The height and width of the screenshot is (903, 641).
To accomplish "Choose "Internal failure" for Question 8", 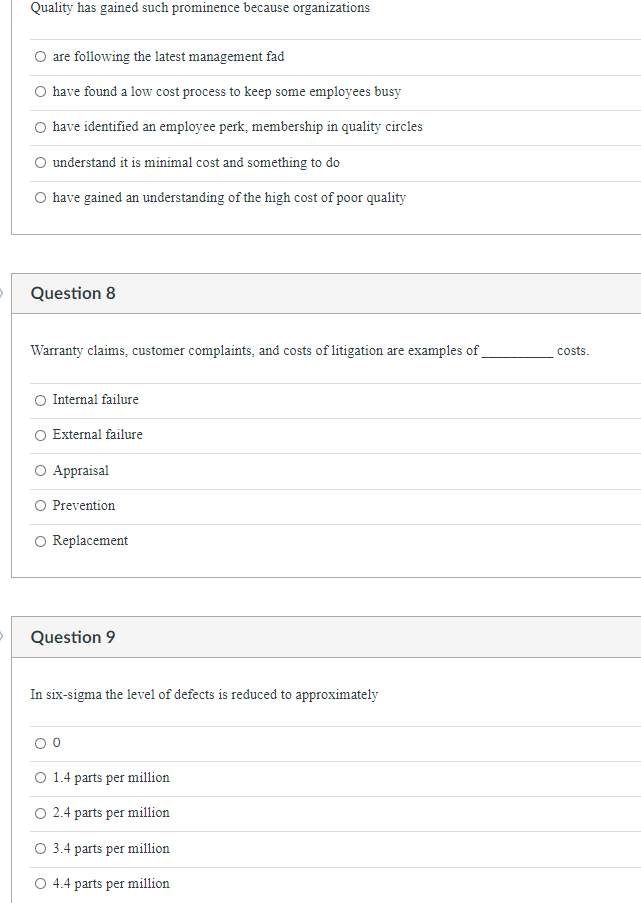I will [x=40, y=399].
